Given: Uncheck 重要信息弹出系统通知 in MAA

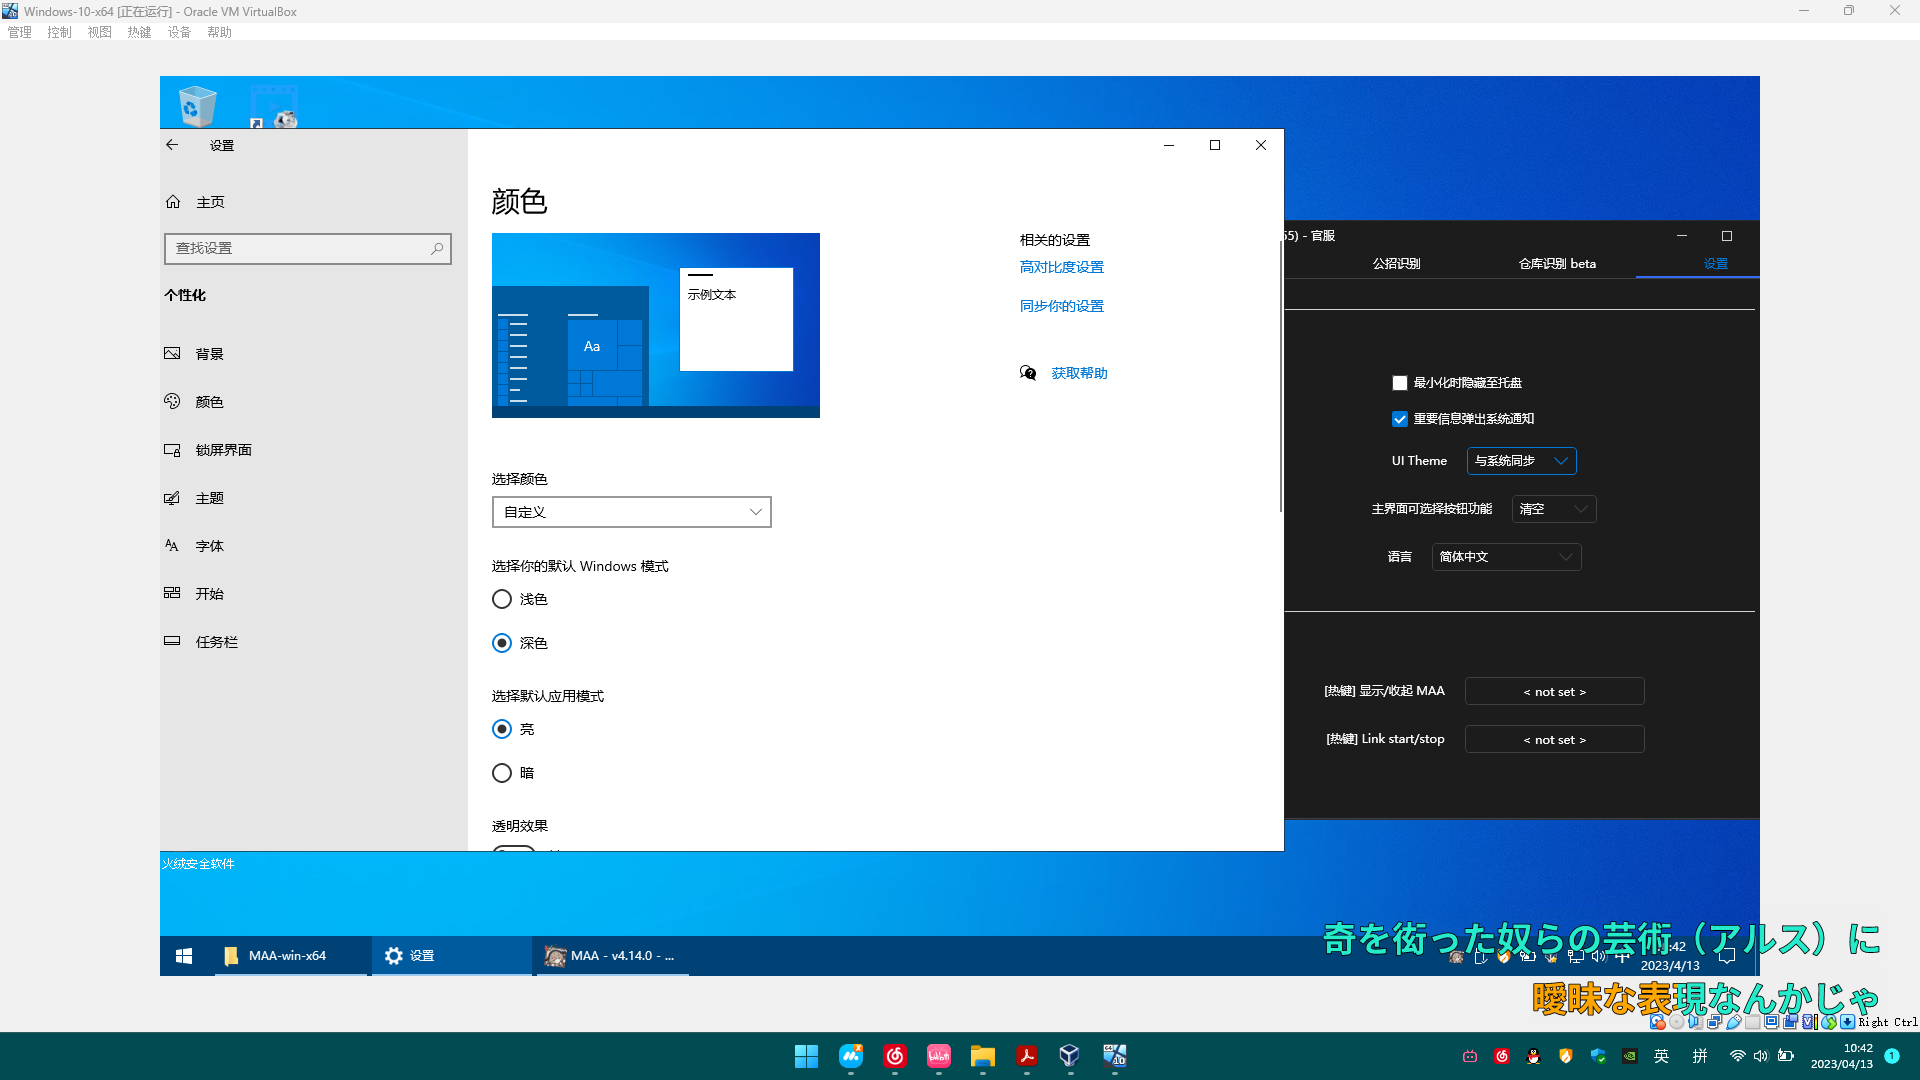Looking at the screenshot, I should 1399,419.
